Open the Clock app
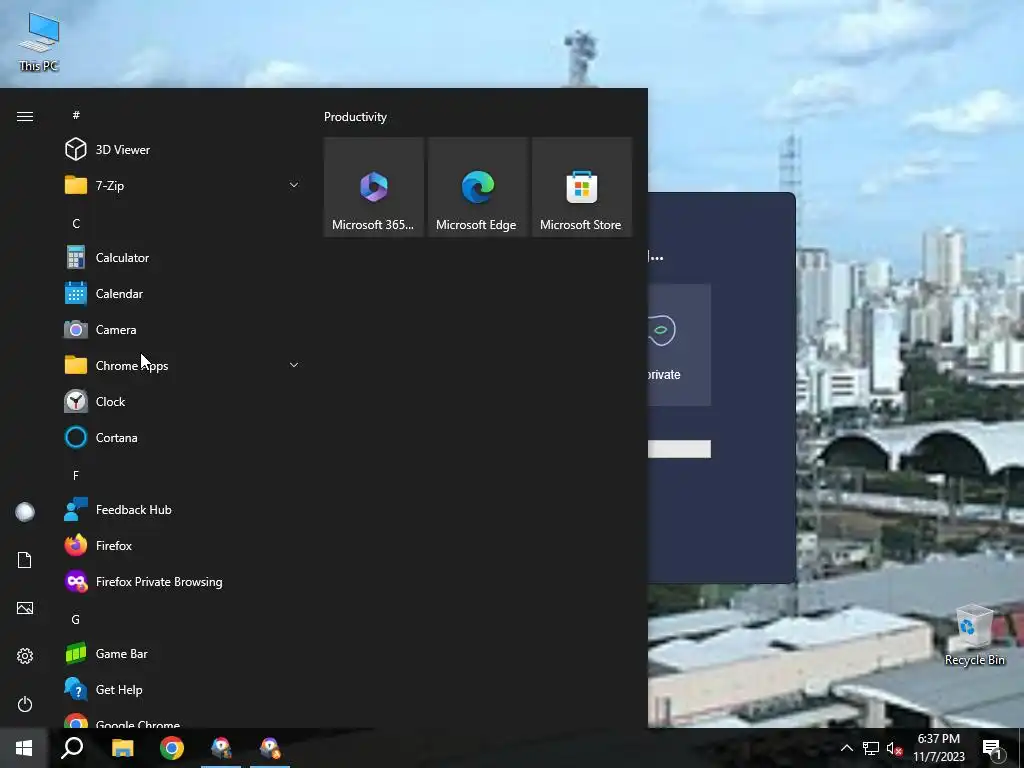Image resolution: width=1024 pixels, height=768 pixels. tap(182, 402)
